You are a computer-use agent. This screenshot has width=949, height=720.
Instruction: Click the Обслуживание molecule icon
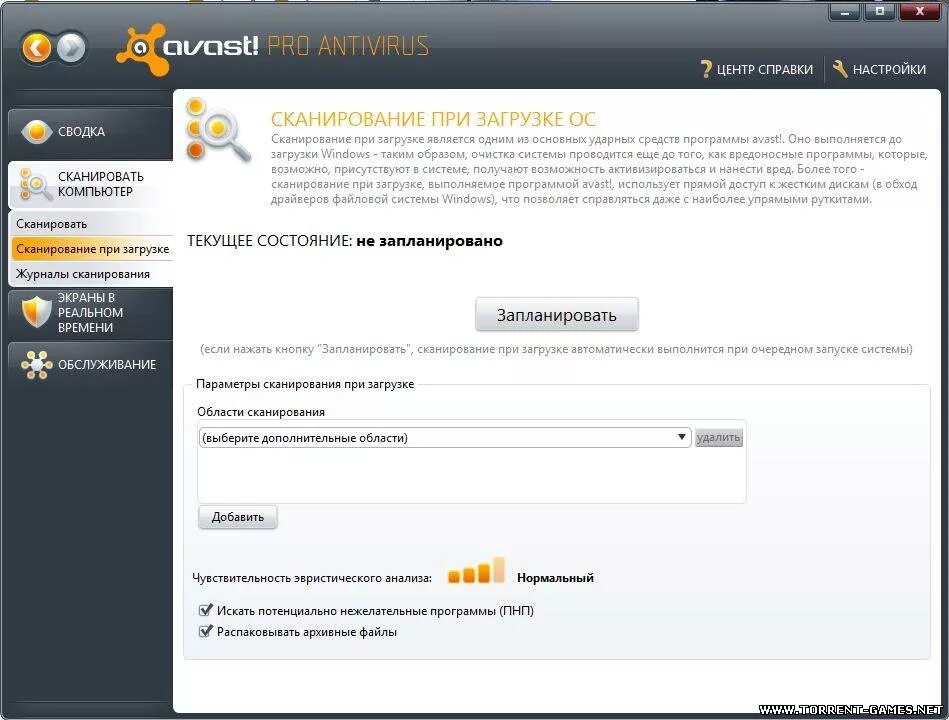(36, 365)
